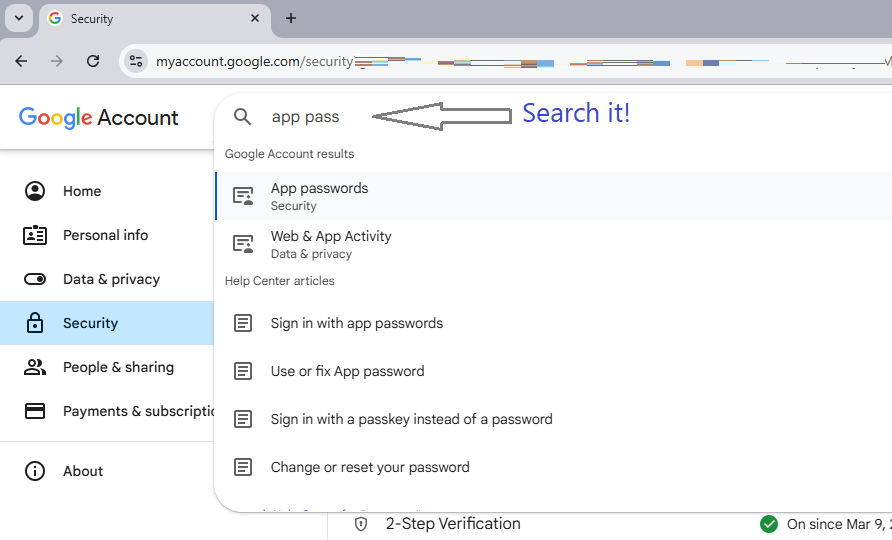The image size is (892, 540).
Task: Open Use or fix App password article
Action: (x=554, y=371)
